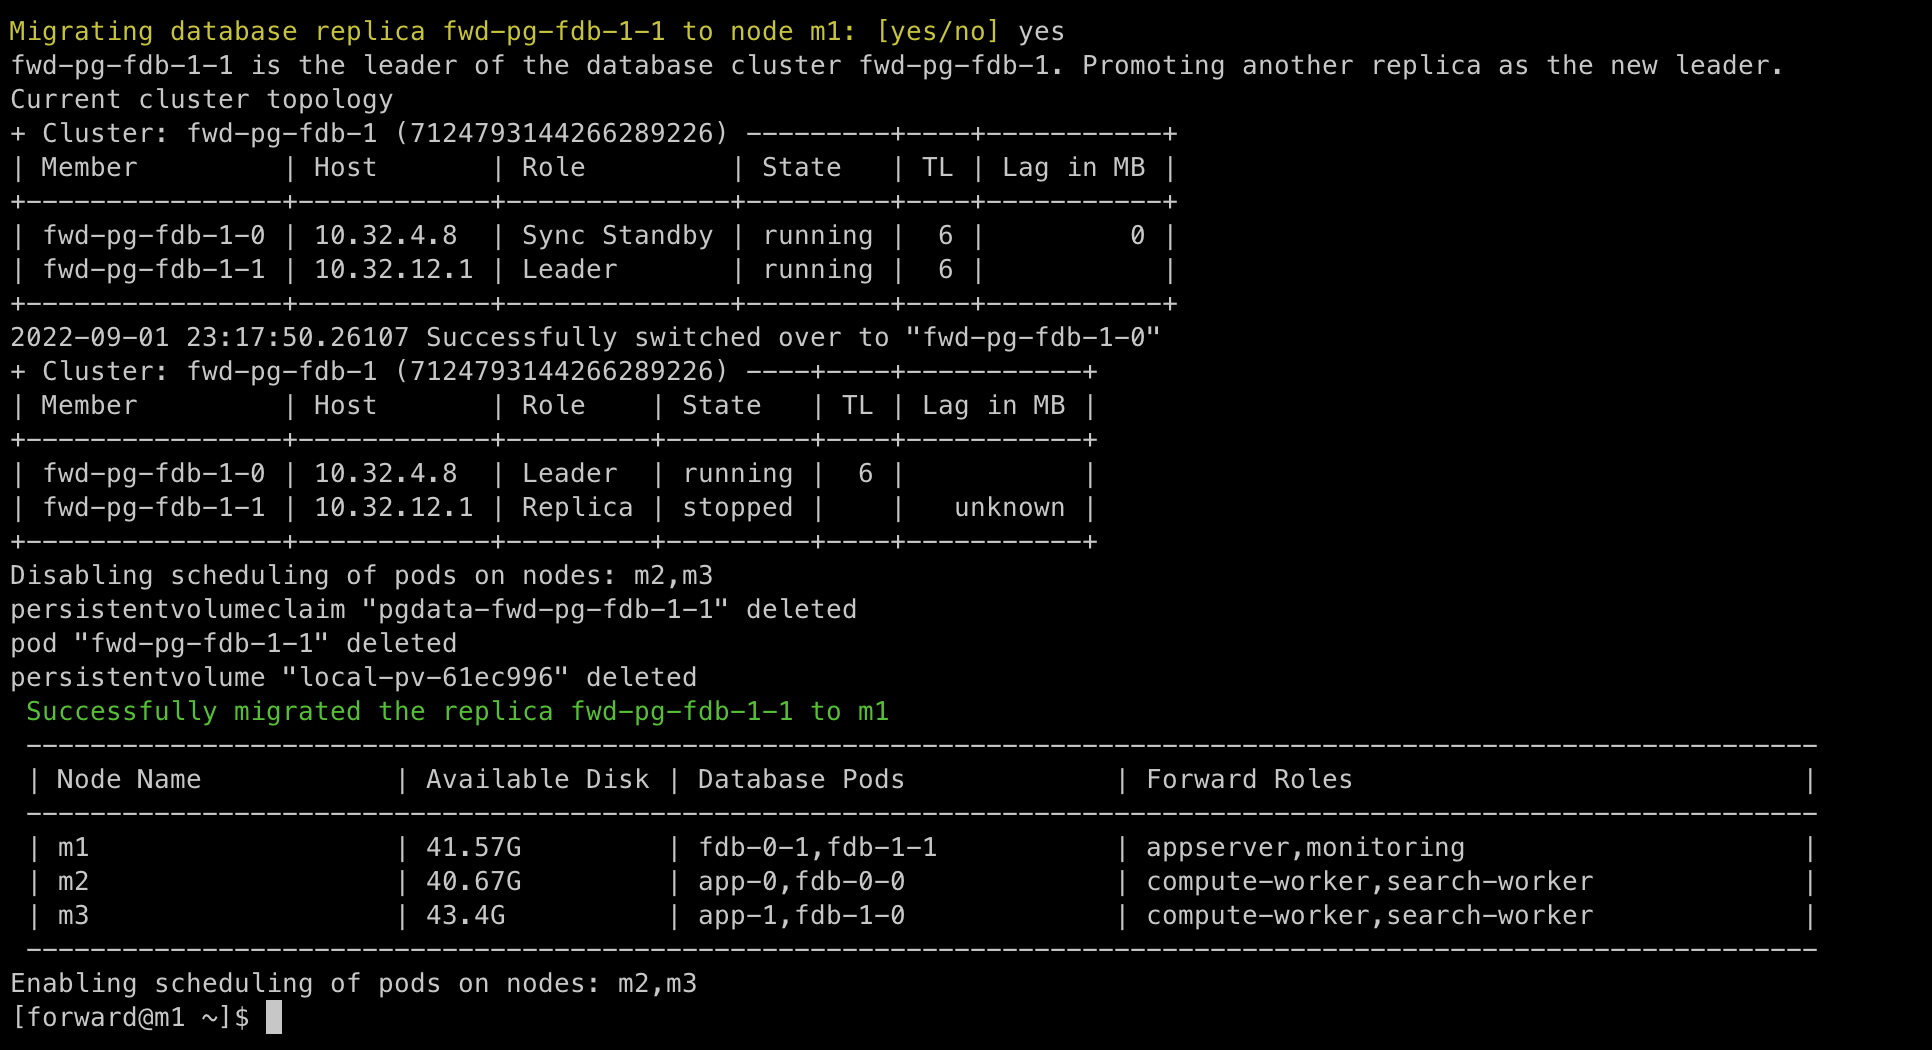Select the "Forward Roles" column header

pos(1249,779)
